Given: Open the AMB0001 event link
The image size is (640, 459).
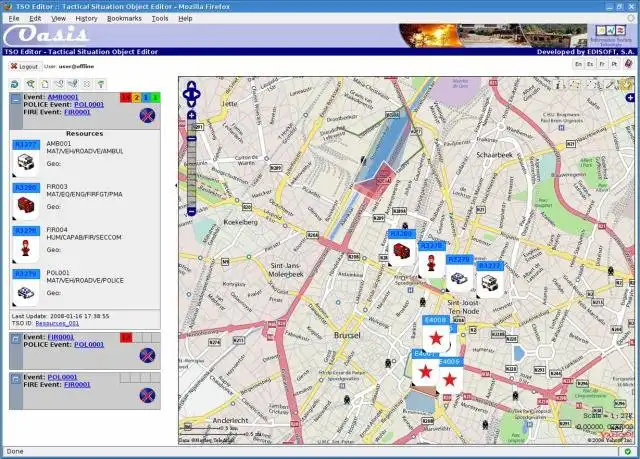Looking at the screenshot, I should [x=63, y=97].
